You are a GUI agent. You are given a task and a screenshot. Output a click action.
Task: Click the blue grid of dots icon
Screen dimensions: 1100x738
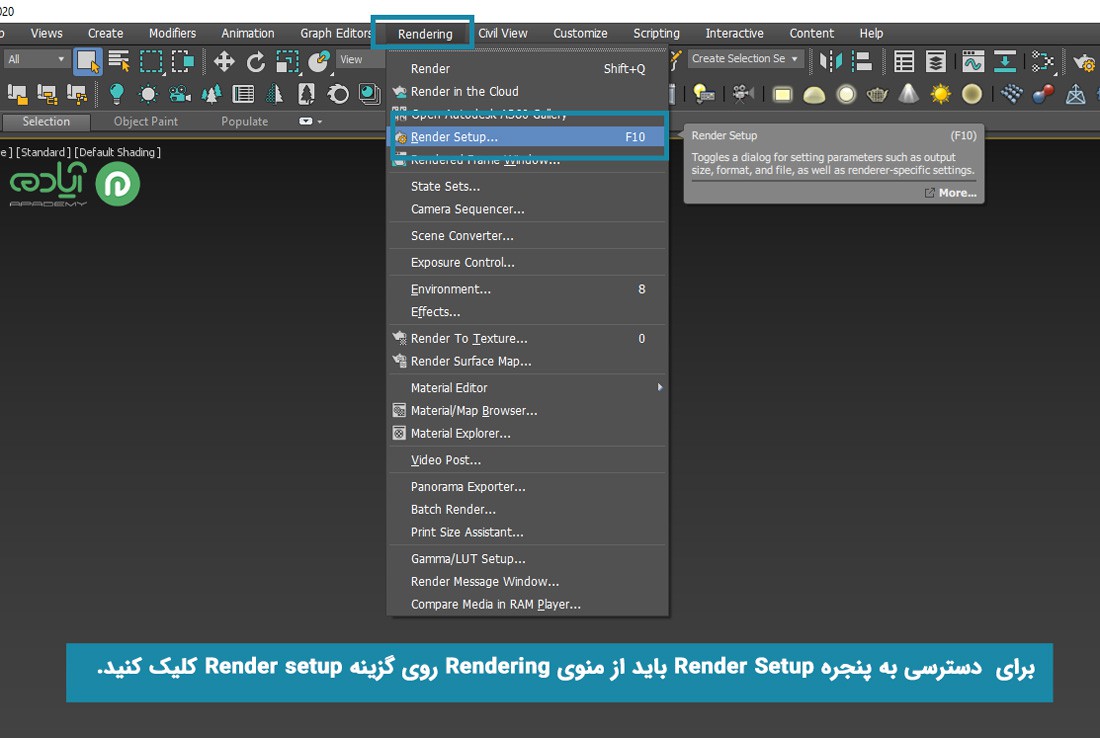1012,93
